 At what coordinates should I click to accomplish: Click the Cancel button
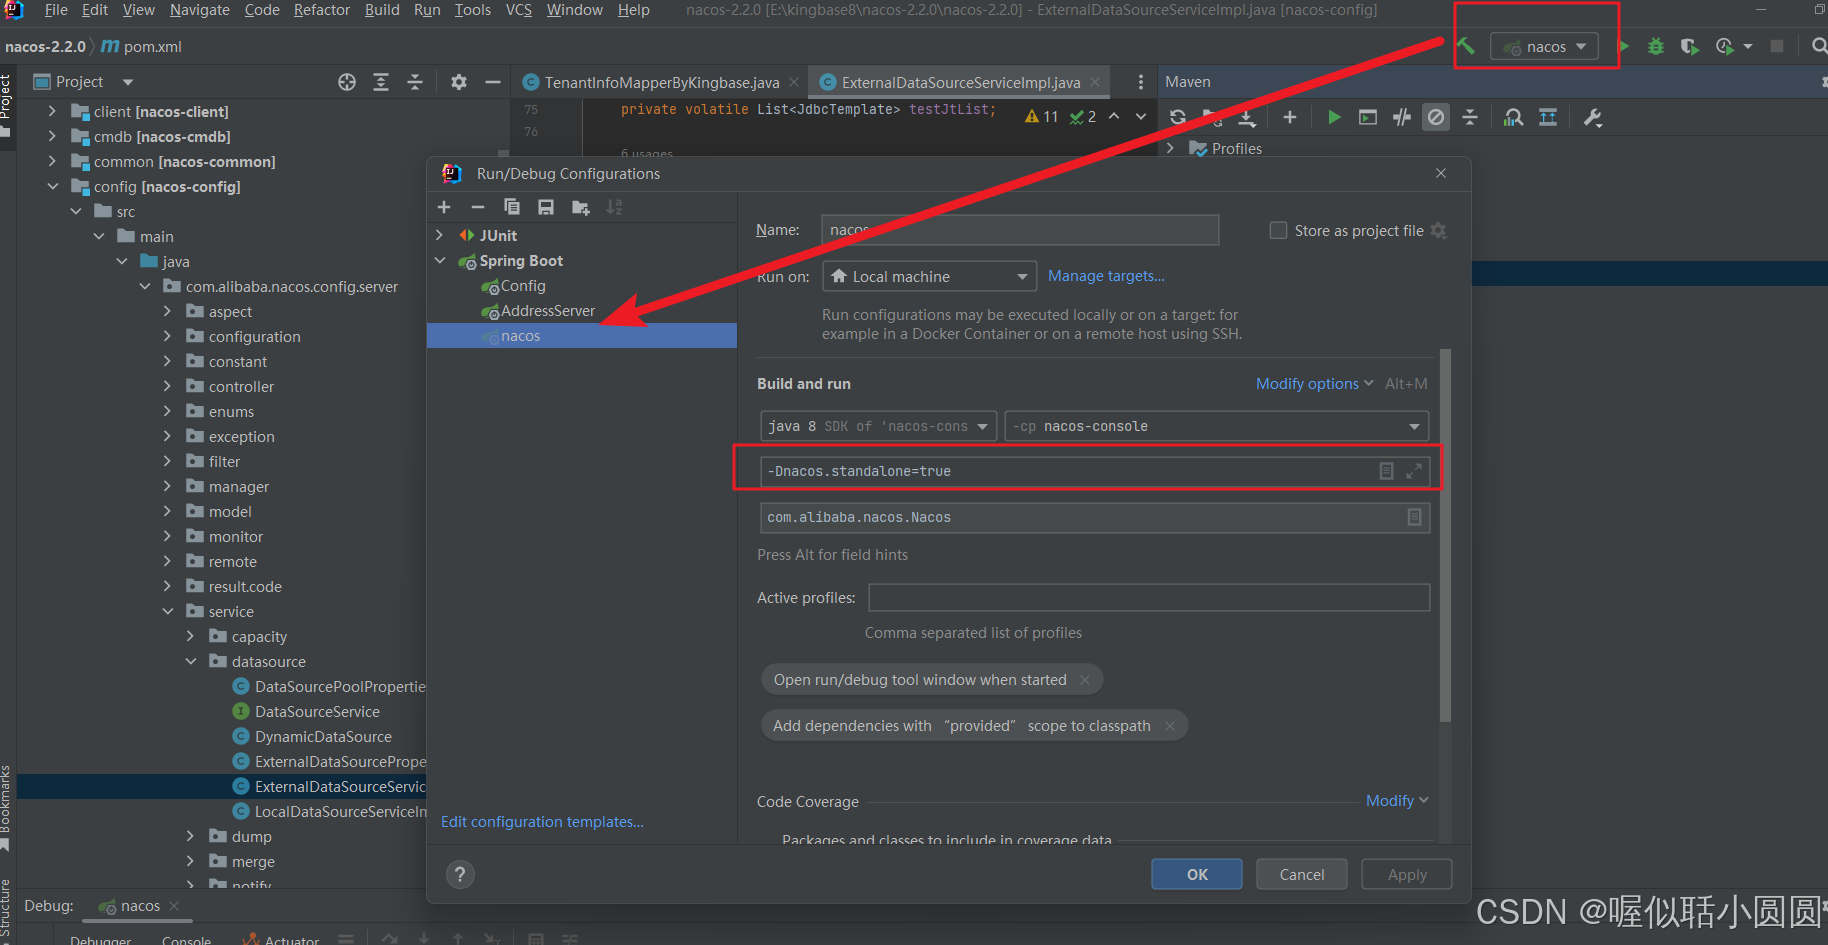coord(1302,874)
